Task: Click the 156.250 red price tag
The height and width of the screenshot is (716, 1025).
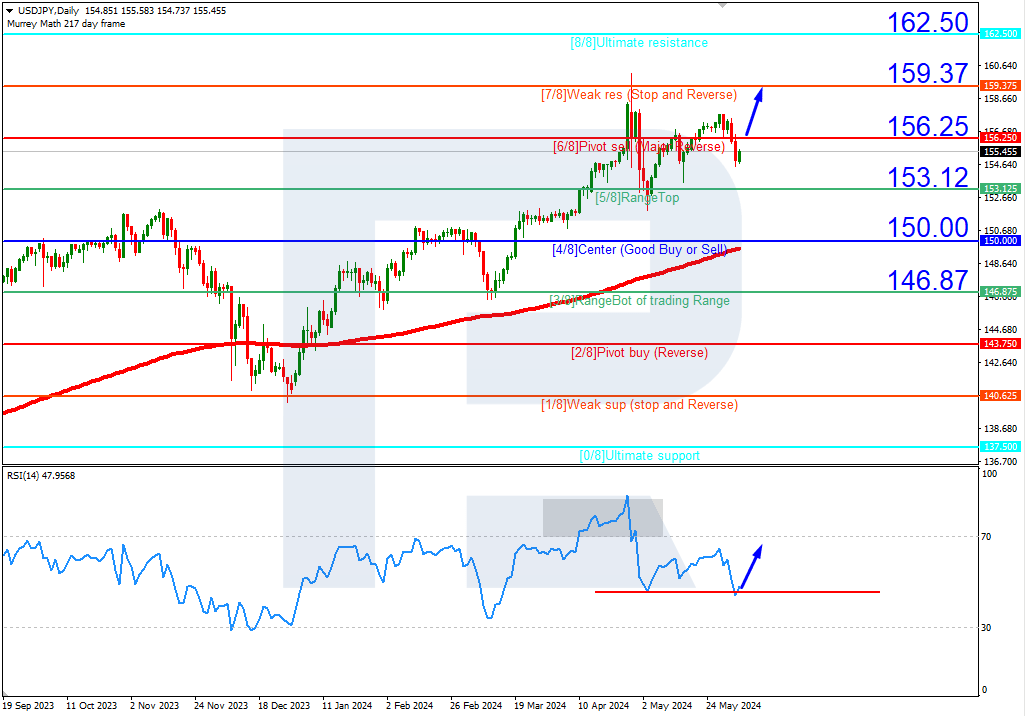Action: pos(998,137)
